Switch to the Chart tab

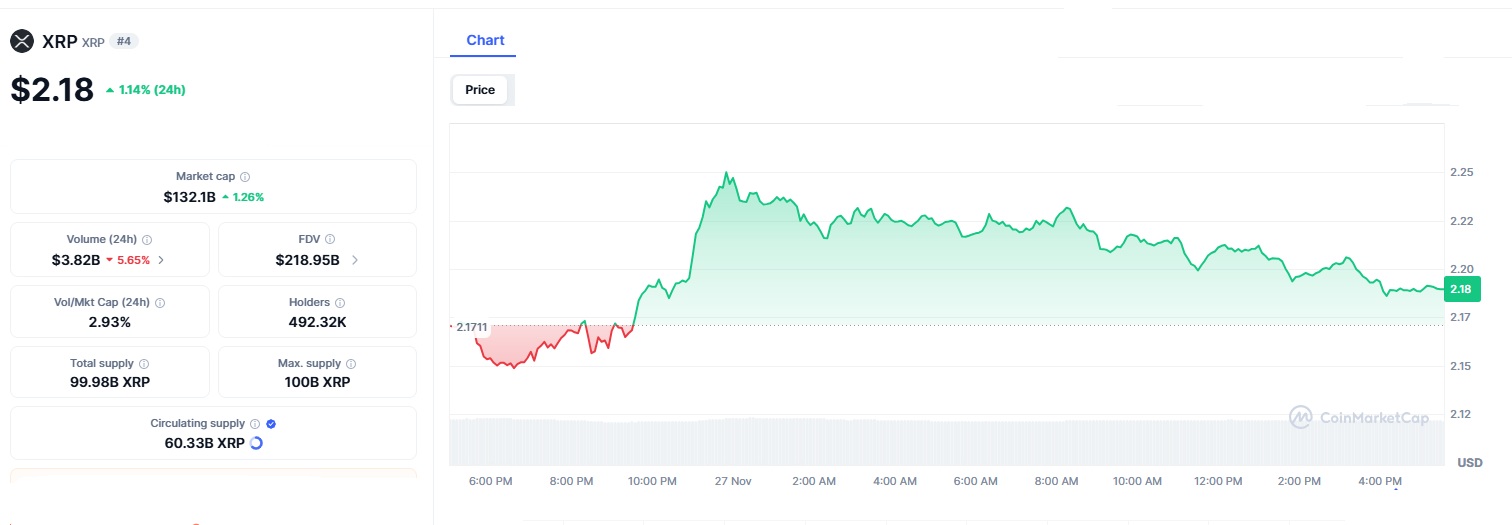[x=485, y=41]
